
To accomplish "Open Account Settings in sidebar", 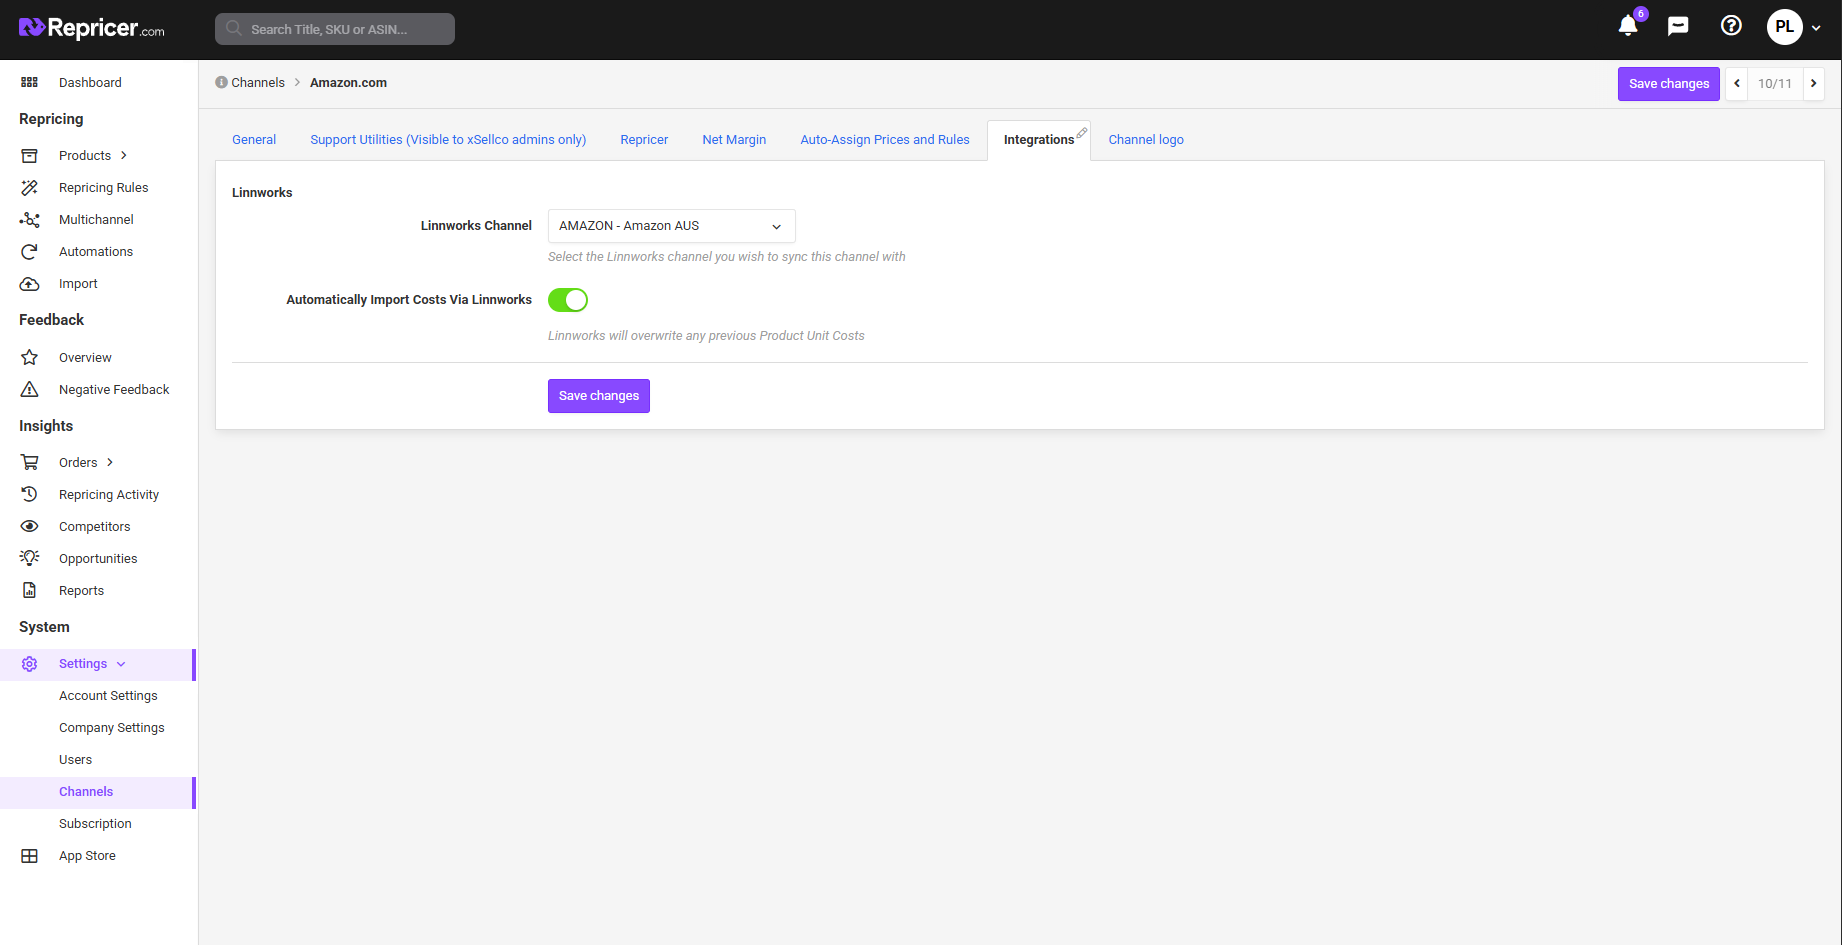I will (108, 696).
